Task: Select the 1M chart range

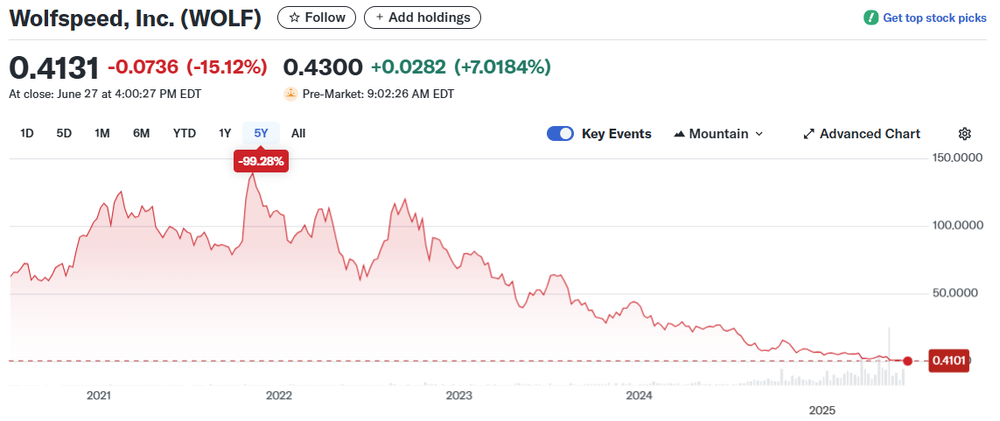Action: point(102,133)
